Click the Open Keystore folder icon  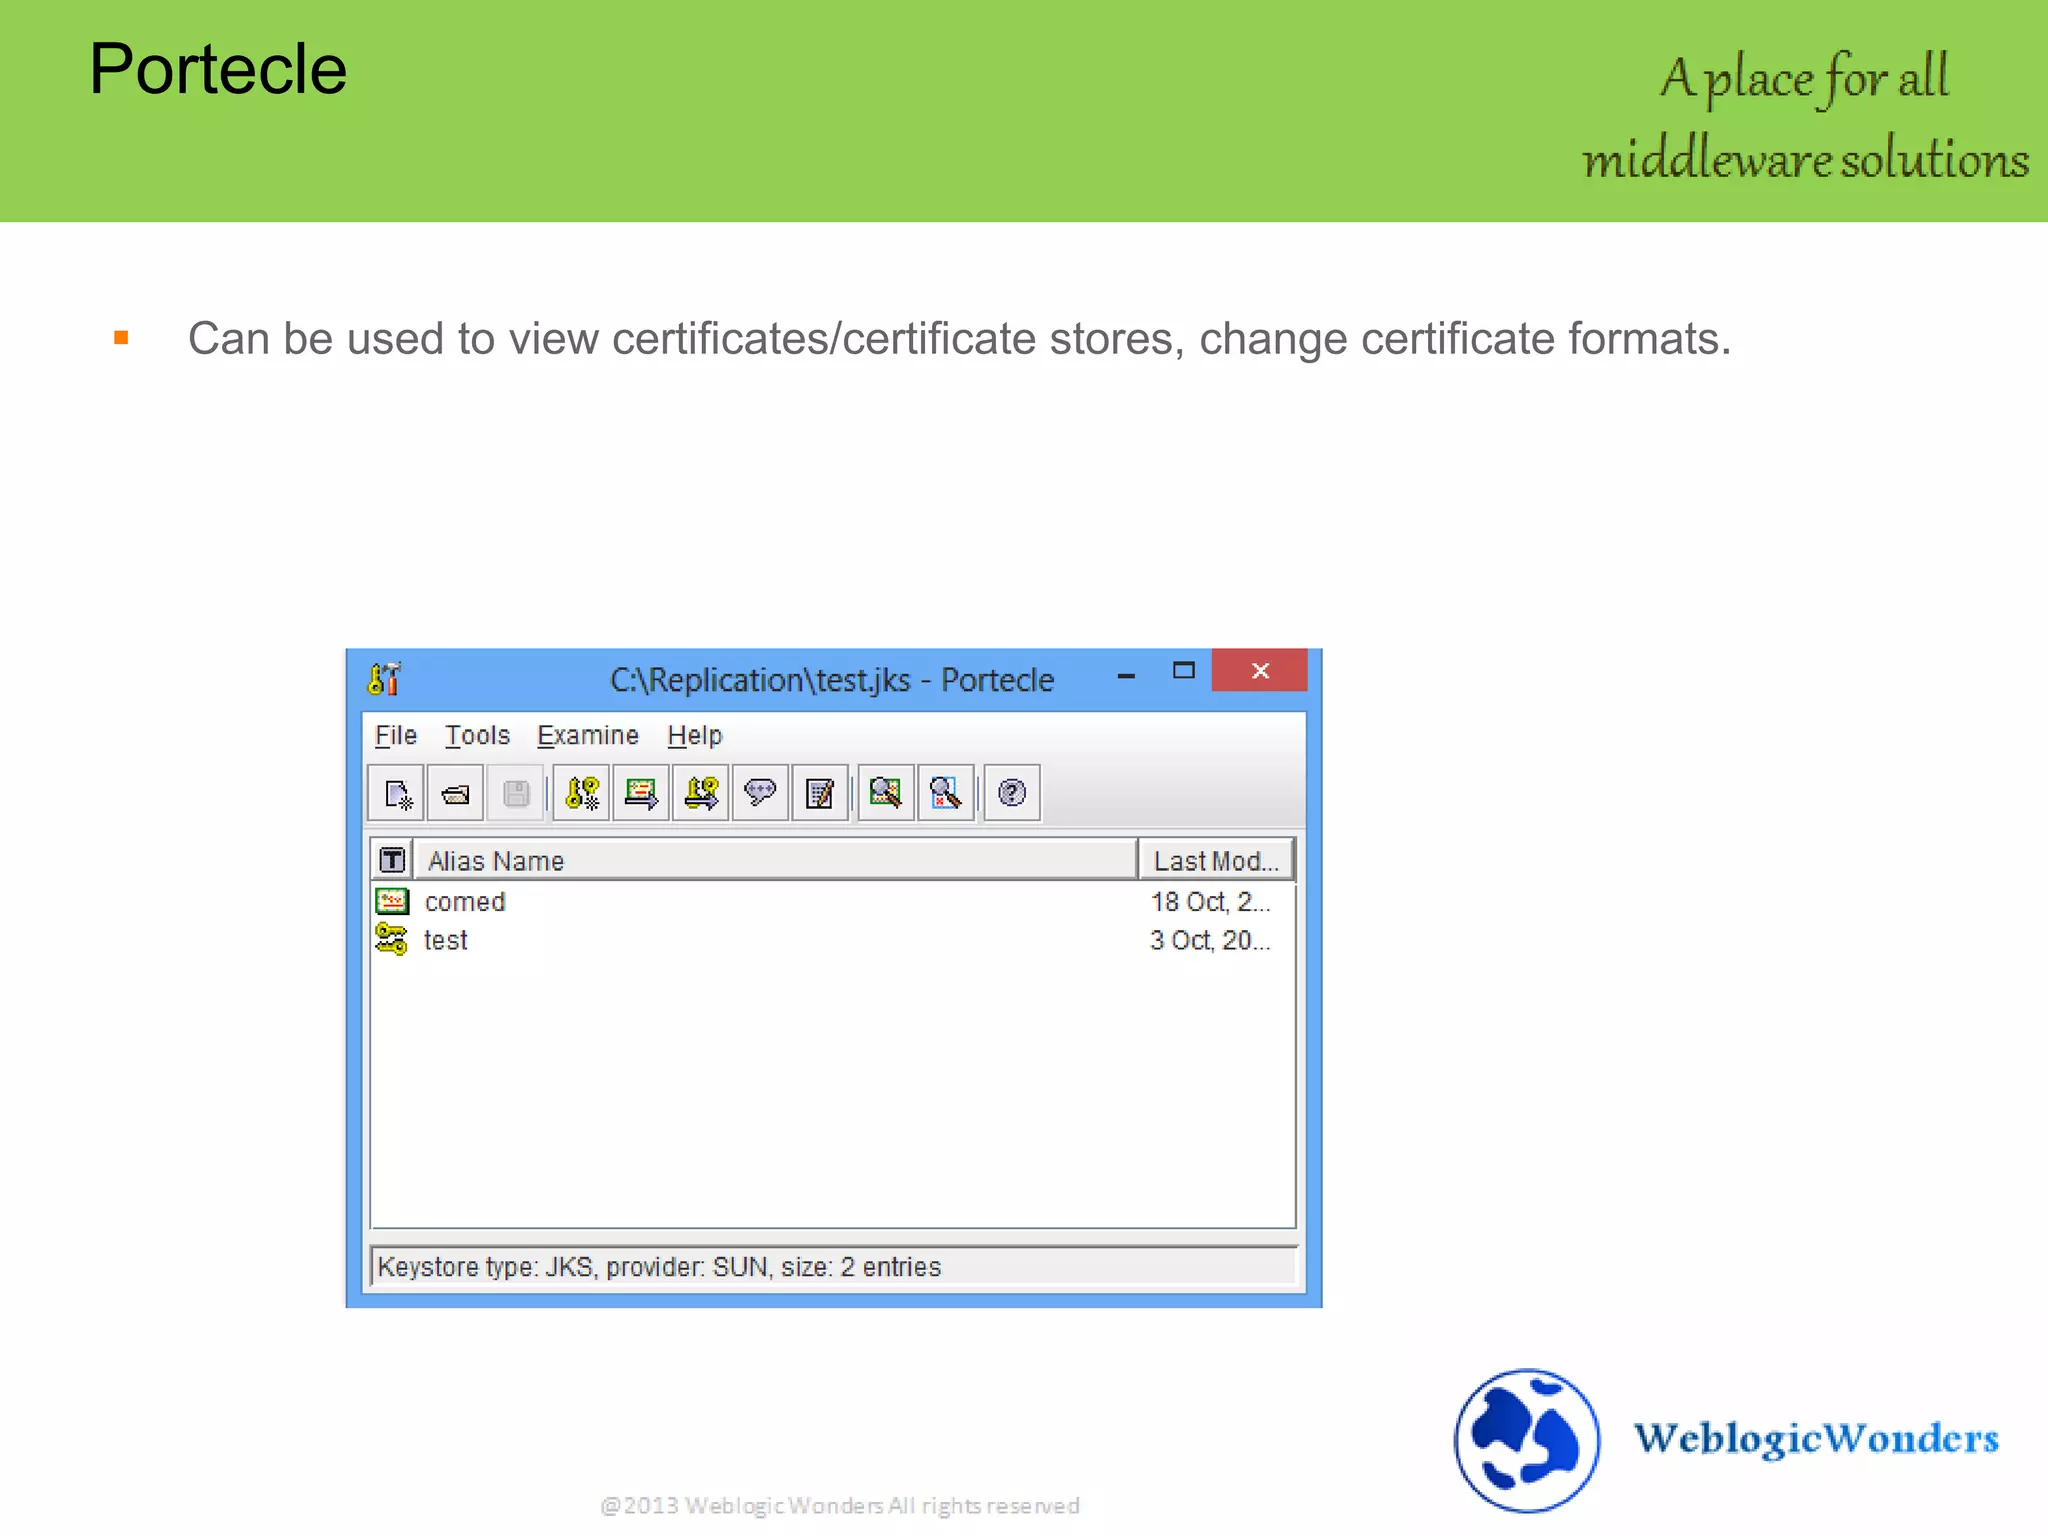point(456,794)
